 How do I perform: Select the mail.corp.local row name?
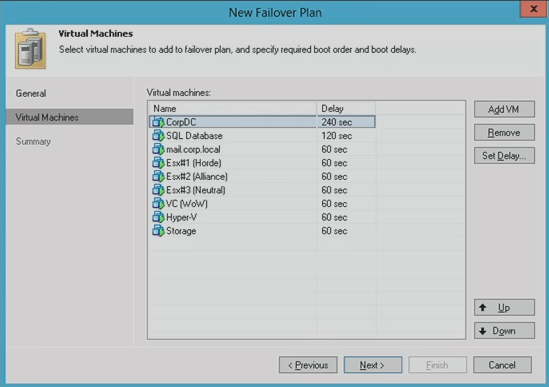coord(193,150)
